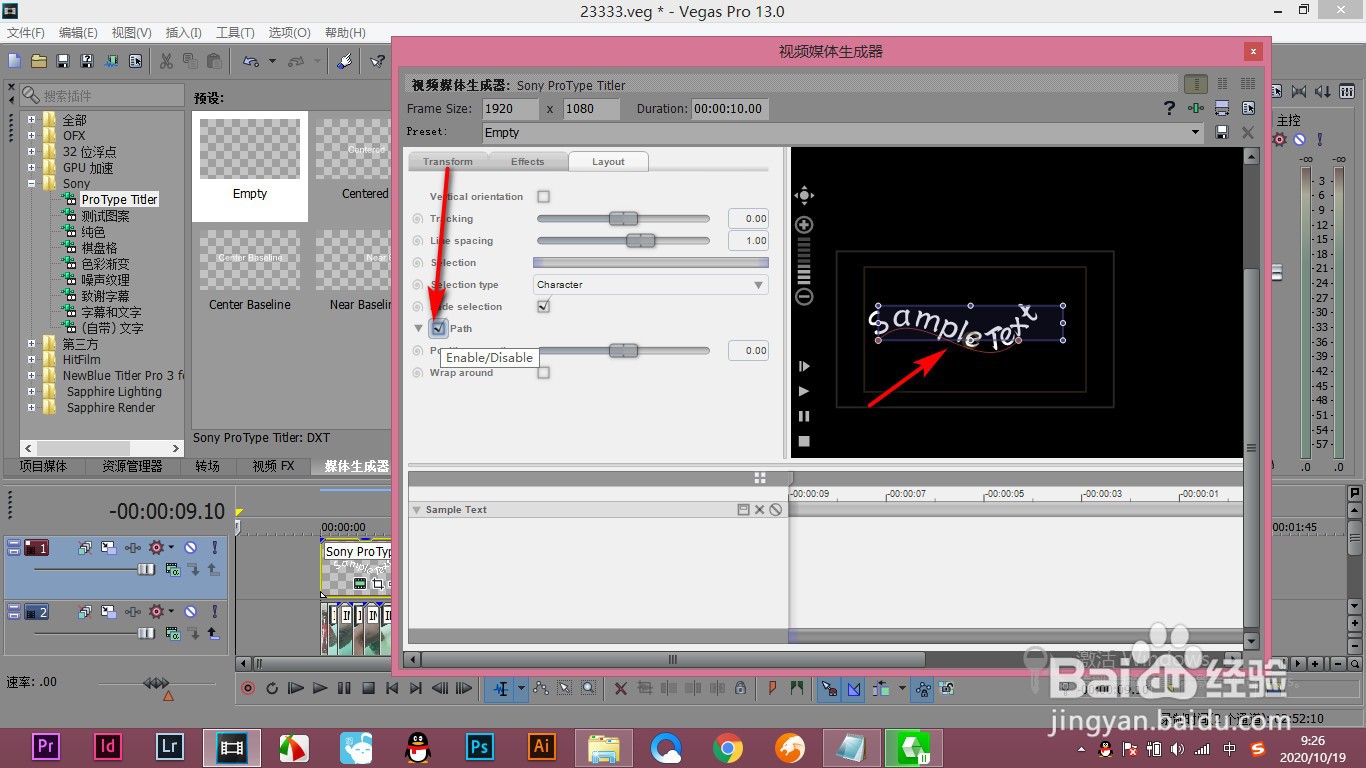Mute track 1 with the circle icon
The height and width of the screenshot is (768, 1366).
190,547
